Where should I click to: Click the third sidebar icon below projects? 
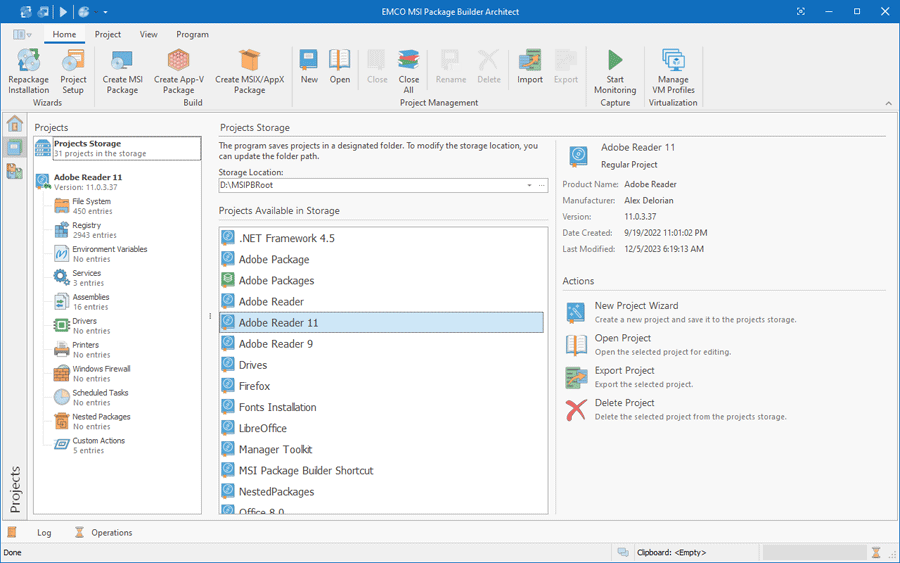(14, 171)
